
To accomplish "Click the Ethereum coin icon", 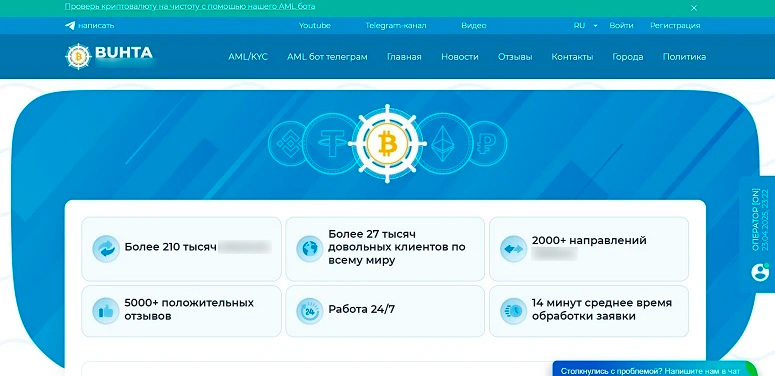I will pyautogui.click(x=444, y=143).
